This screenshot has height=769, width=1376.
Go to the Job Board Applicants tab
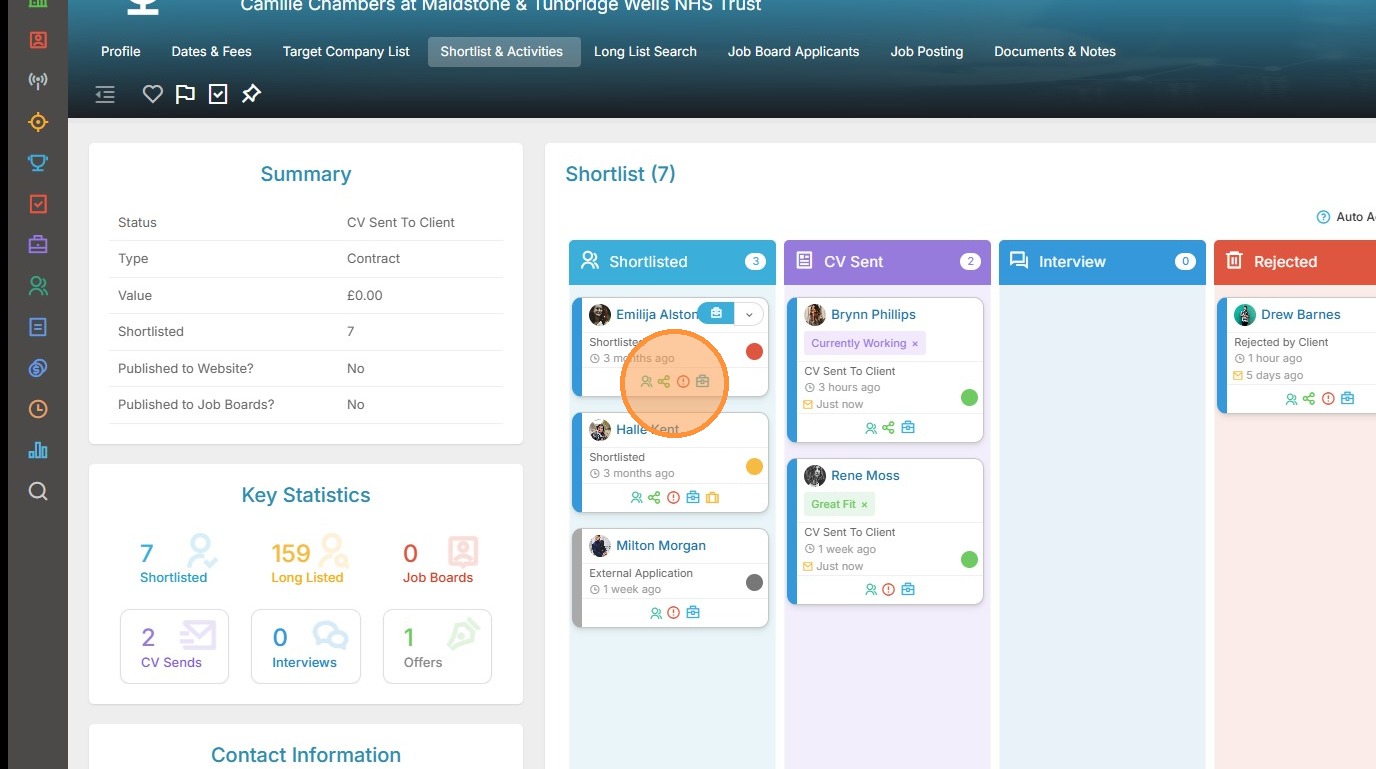click(x=794, y=52)
